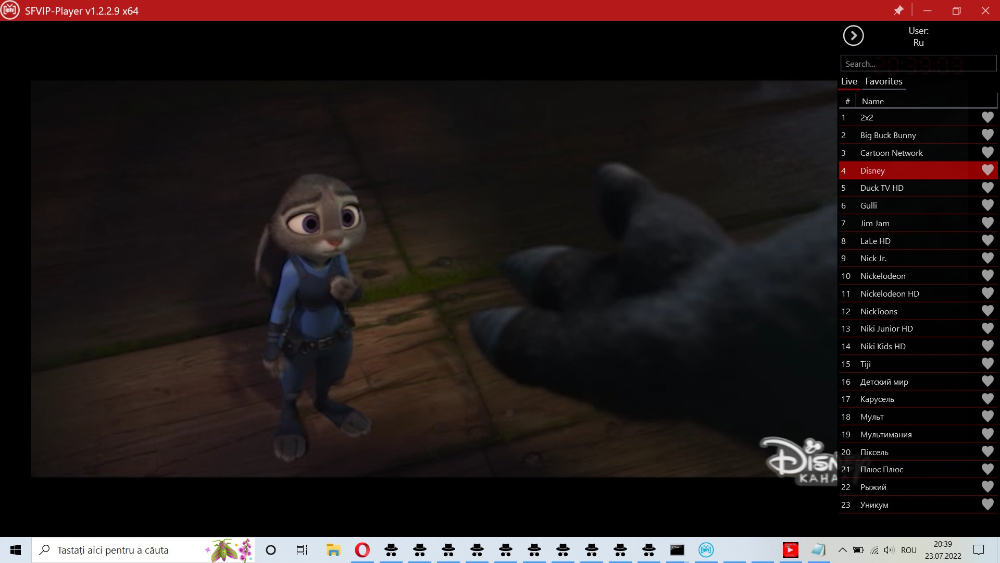Viewport: 1000px width, 563px height.
Task: Mark LaLe HD as favorite
Action: tap(987, 240)
